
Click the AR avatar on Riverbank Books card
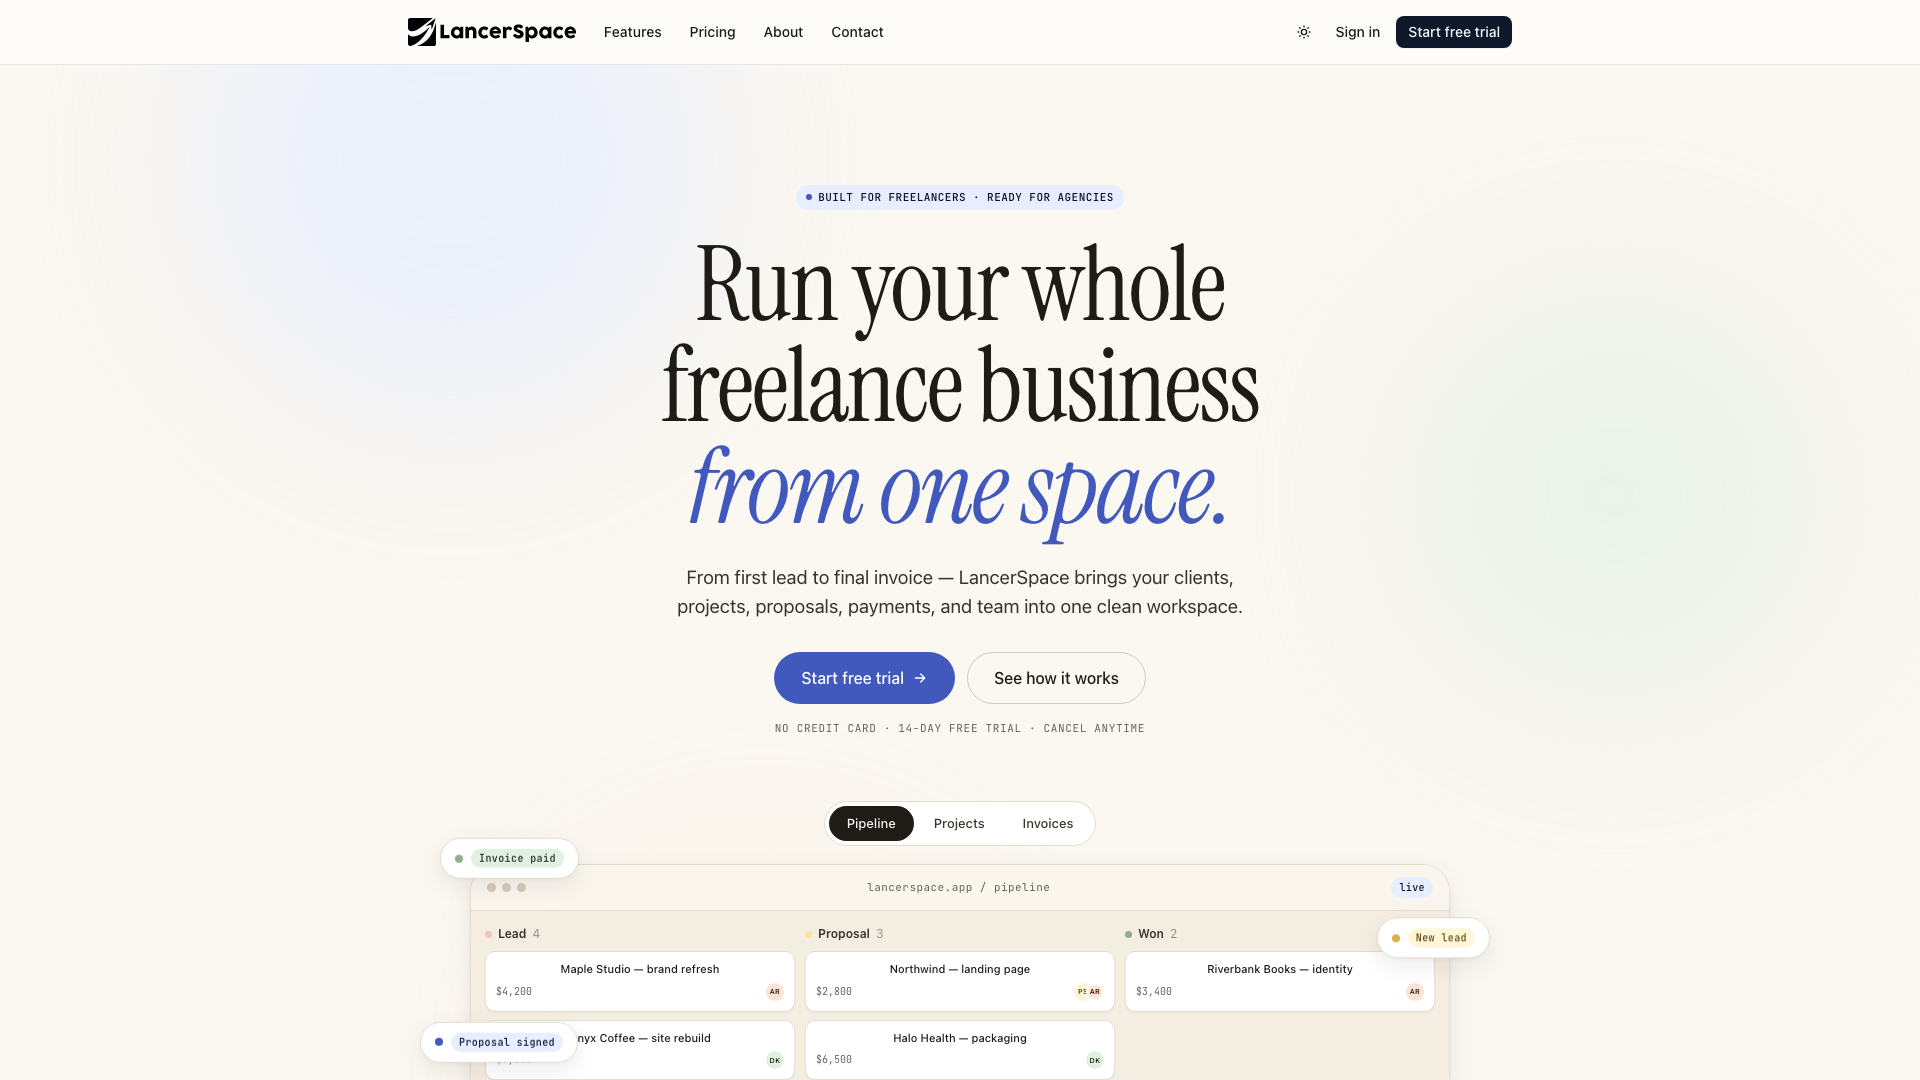tap(1415, 992)
